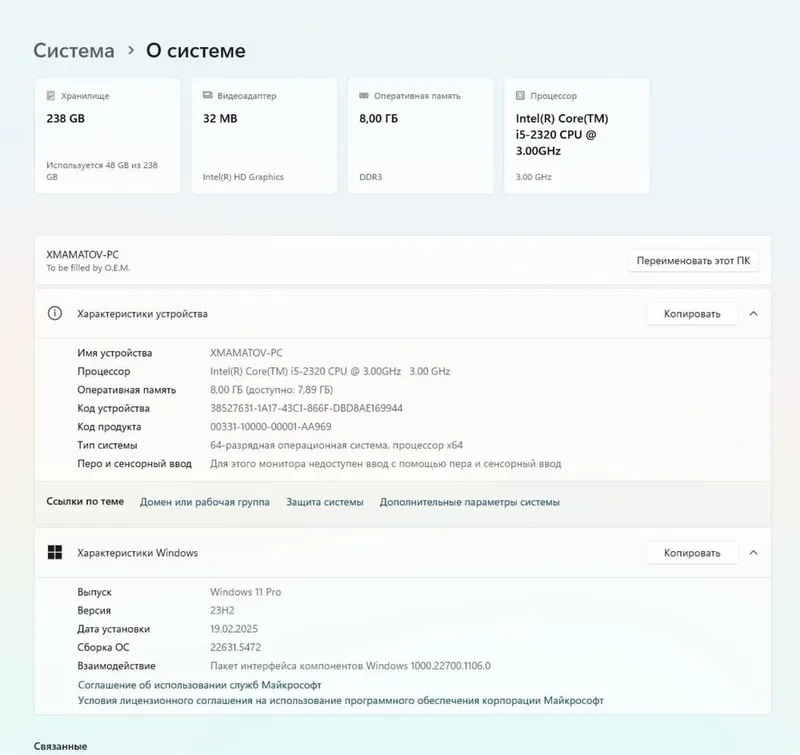Select OS build 22631.5472
This screenshot has height=755, width=800.
pos(235,647)
